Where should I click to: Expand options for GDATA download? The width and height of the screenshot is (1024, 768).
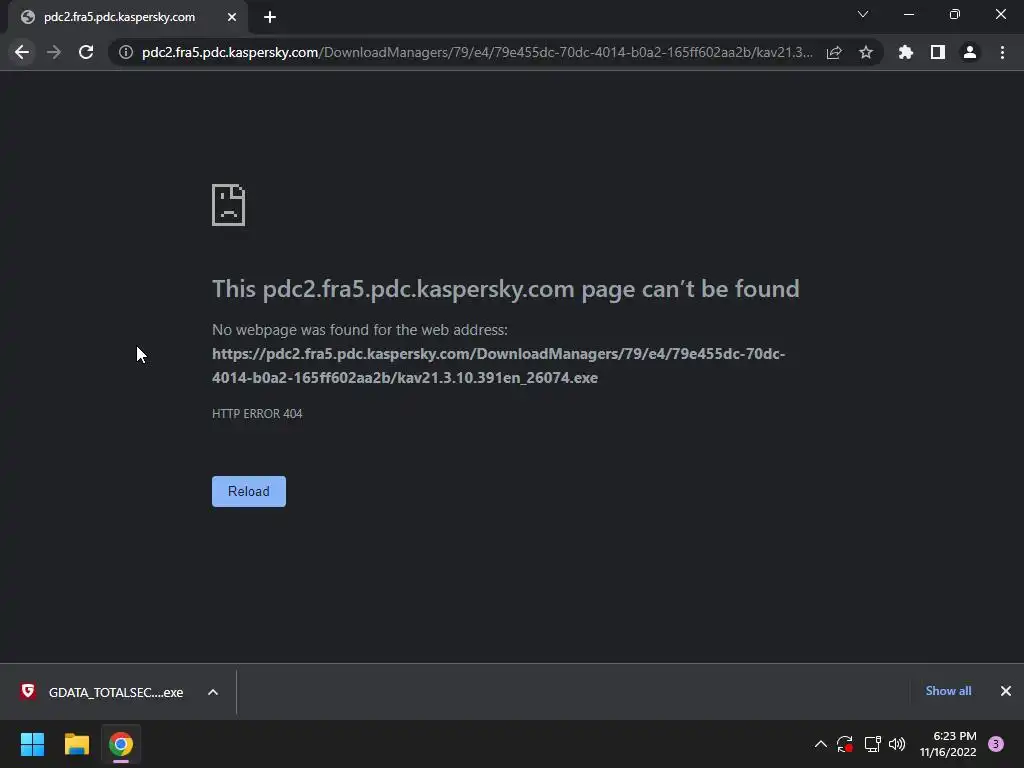tap(213, 692)
